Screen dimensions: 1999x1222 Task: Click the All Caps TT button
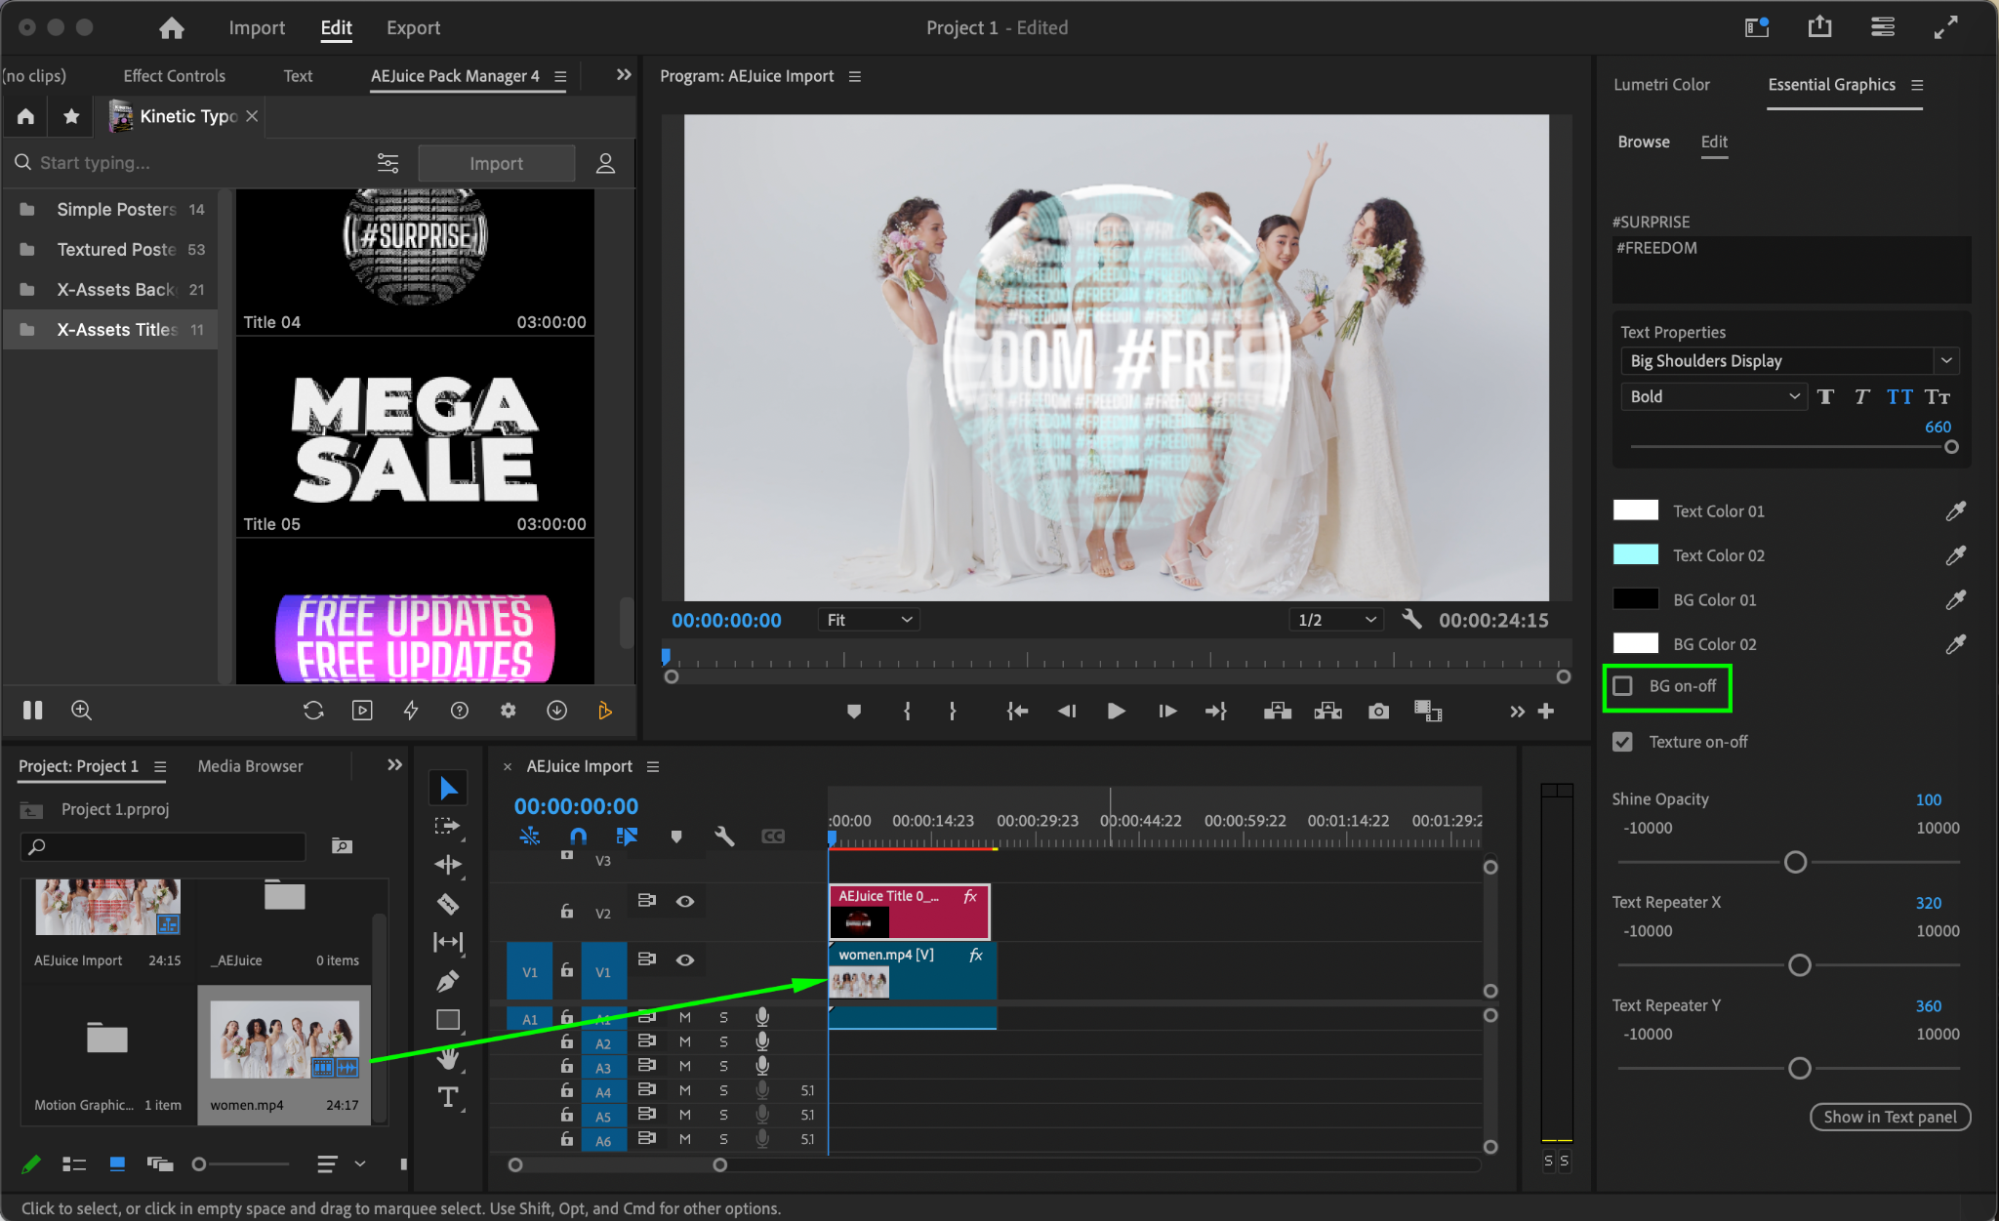1899,397
